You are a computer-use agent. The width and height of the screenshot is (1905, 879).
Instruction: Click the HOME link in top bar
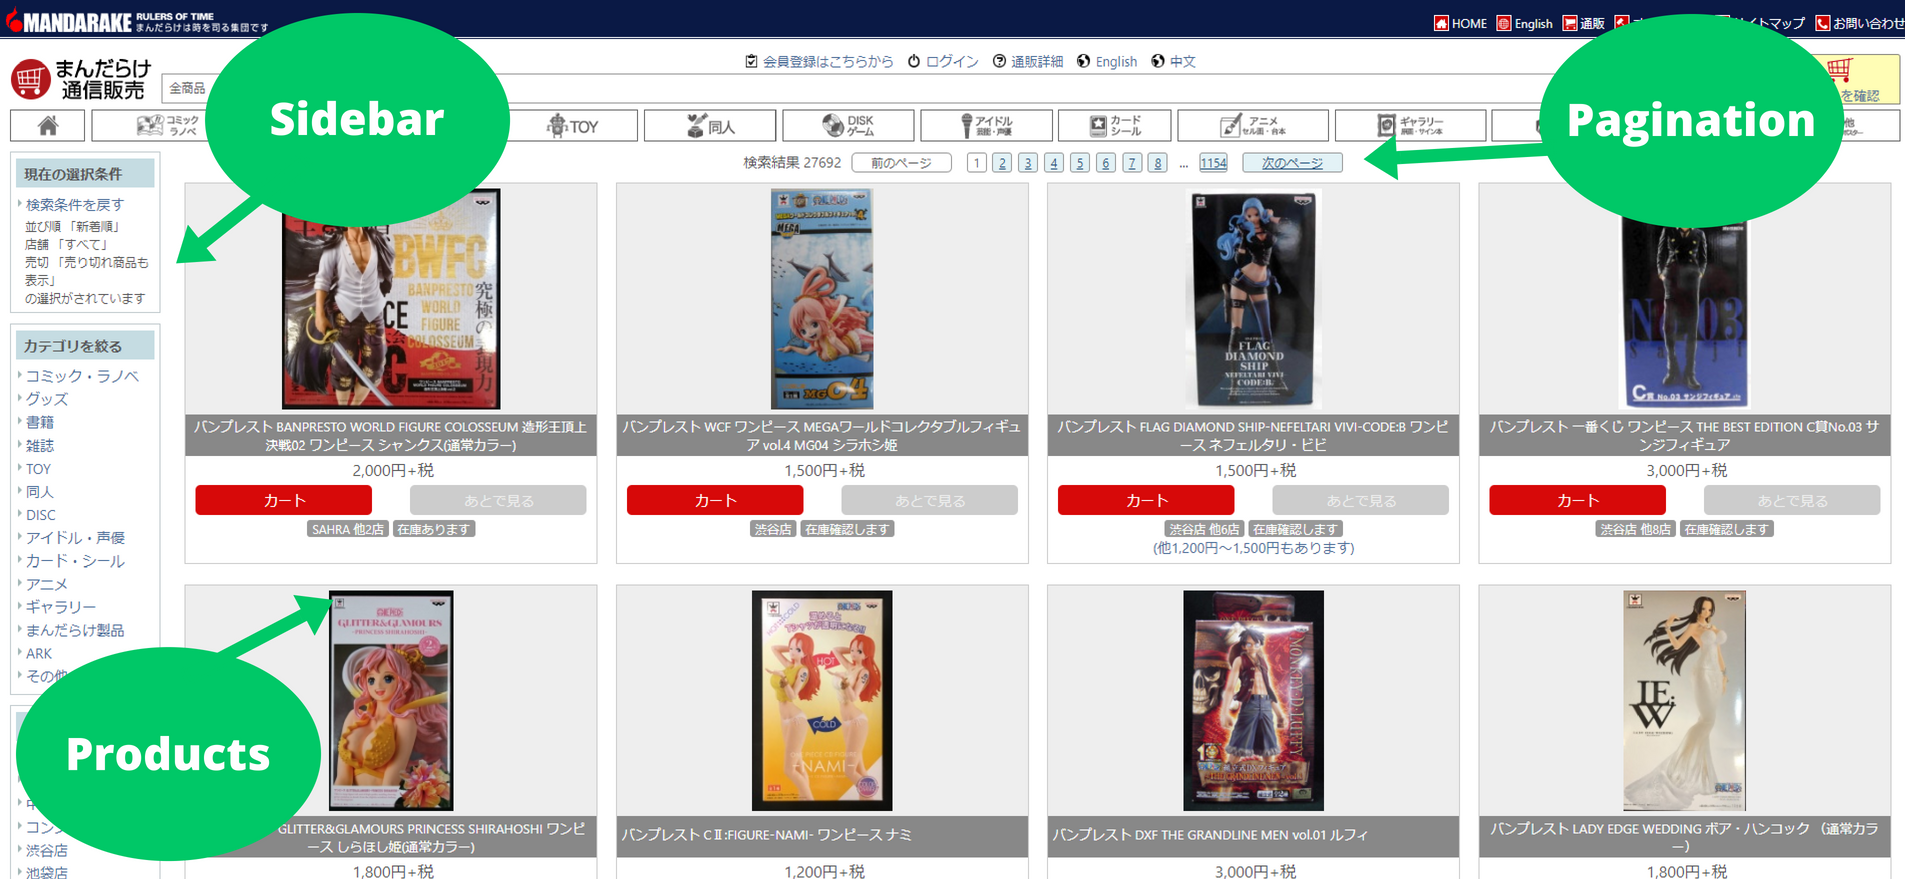[x=1460, y=23]
